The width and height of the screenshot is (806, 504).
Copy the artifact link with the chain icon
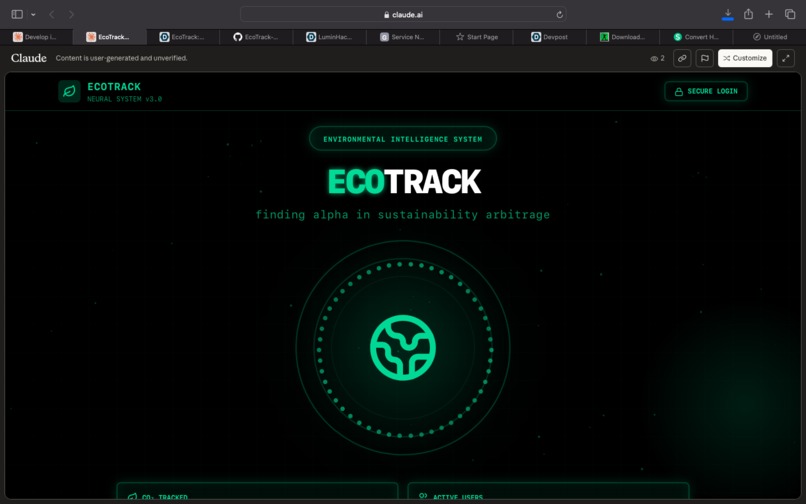click(x=682, y=58)
